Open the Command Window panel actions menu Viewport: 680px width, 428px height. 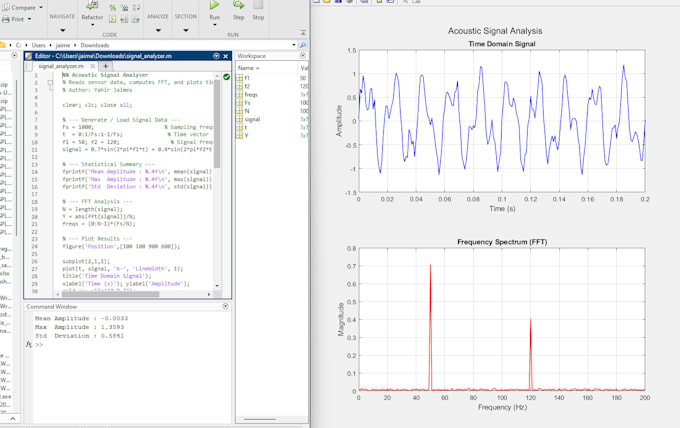tap(226, 306)
